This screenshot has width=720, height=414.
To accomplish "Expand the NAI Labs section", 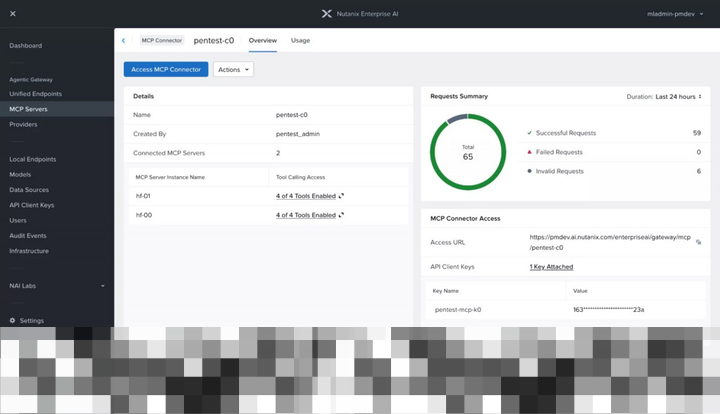I will (57, 285).
